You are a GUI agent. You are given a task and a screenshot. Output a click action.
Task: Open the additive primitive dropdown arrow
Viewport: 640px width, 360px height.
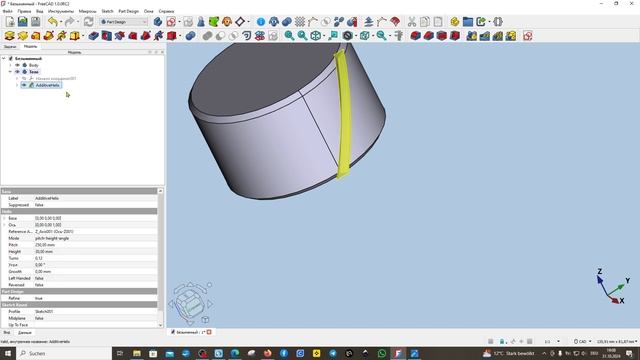[83, 36]
